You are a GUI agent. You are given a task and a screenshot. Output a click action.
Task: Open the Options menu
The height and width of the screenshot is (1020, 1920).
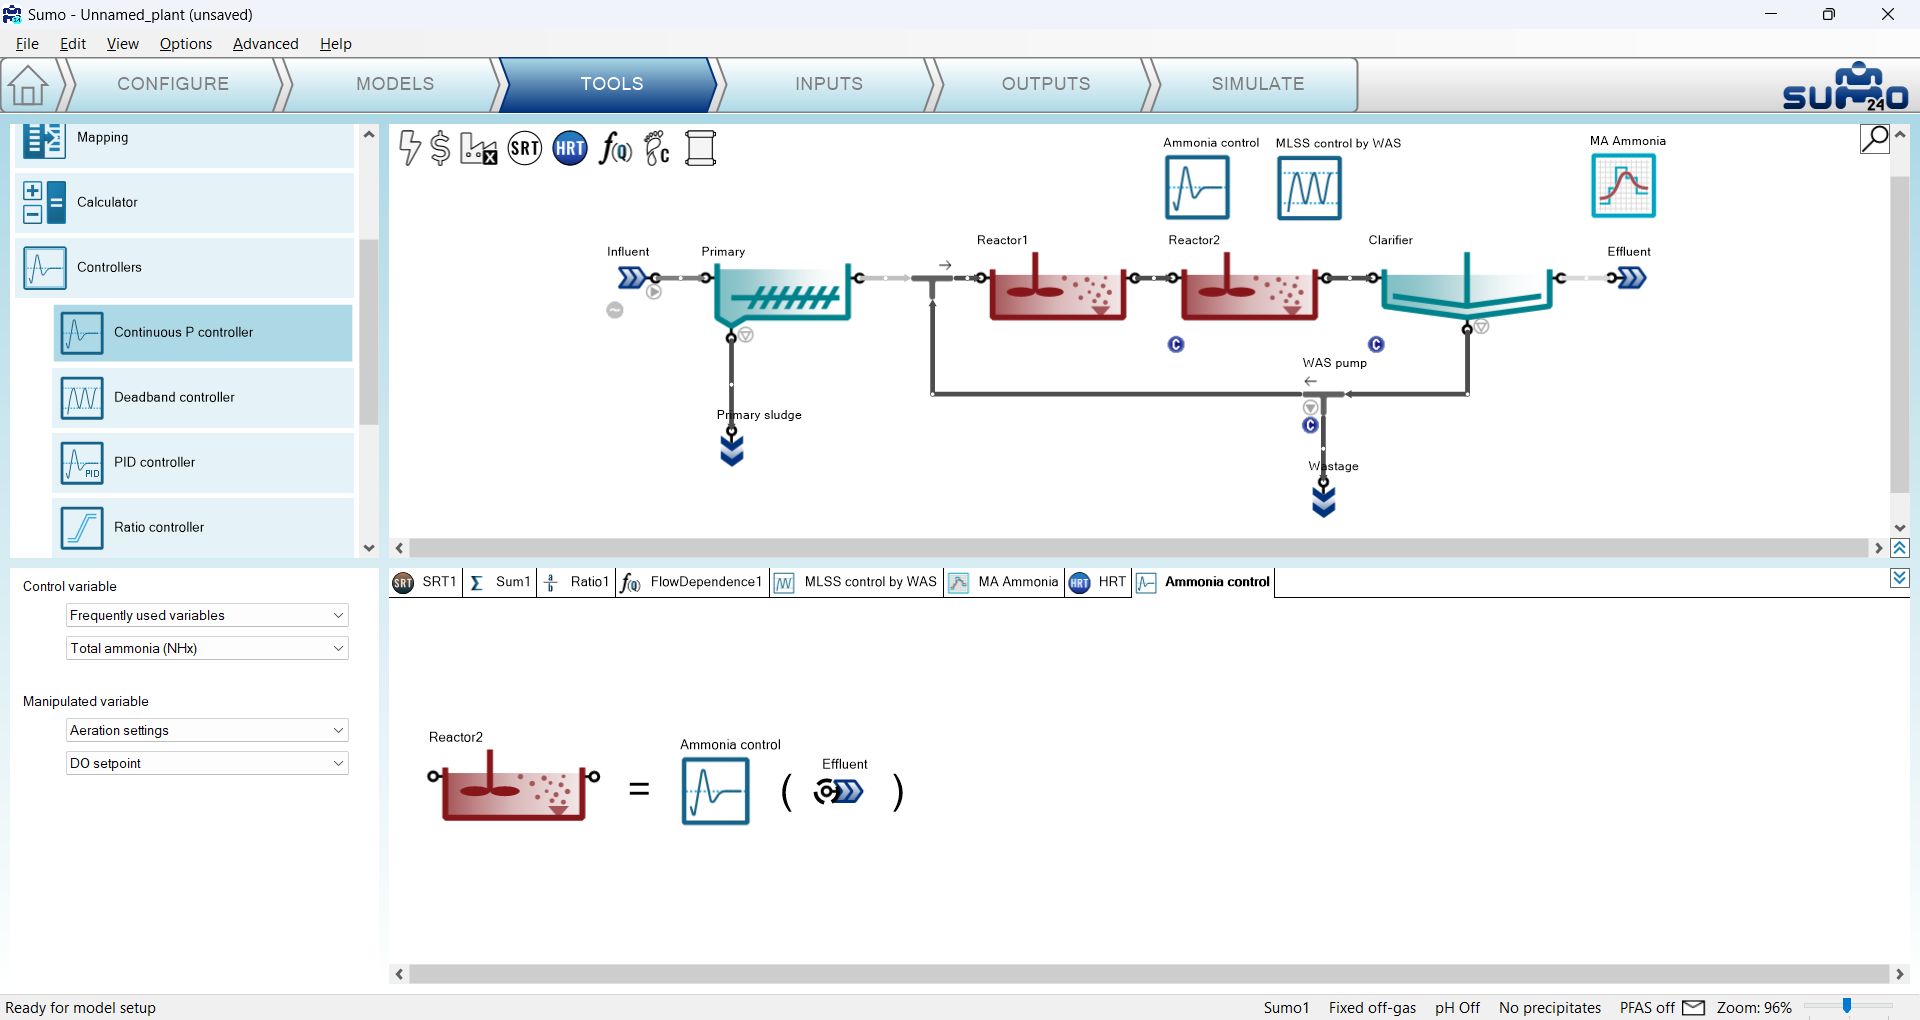(x=186, y=44)
